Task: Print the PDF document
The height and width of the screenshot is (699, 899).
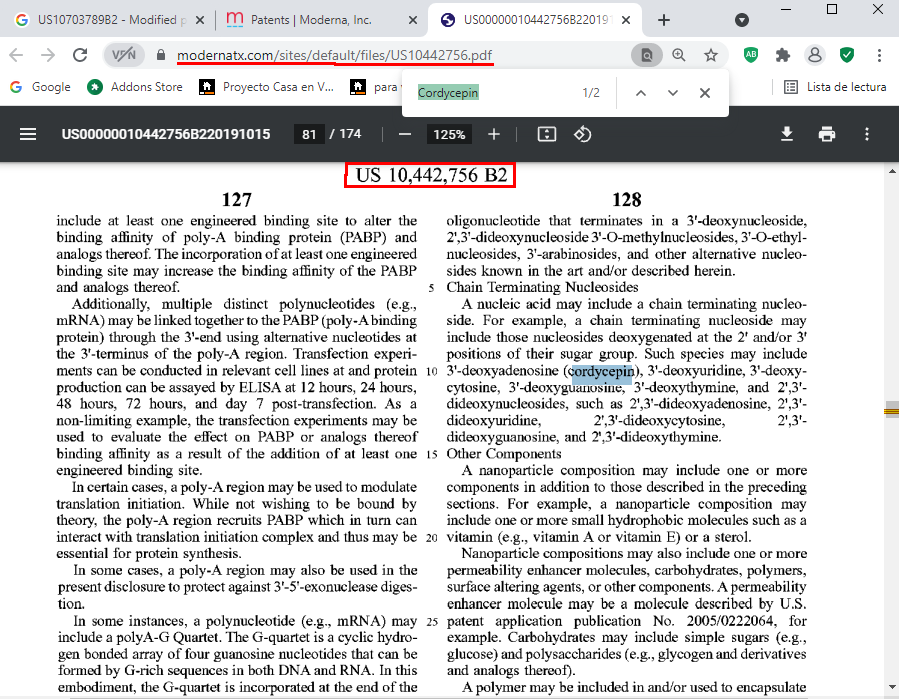Action: pos(826,134)
